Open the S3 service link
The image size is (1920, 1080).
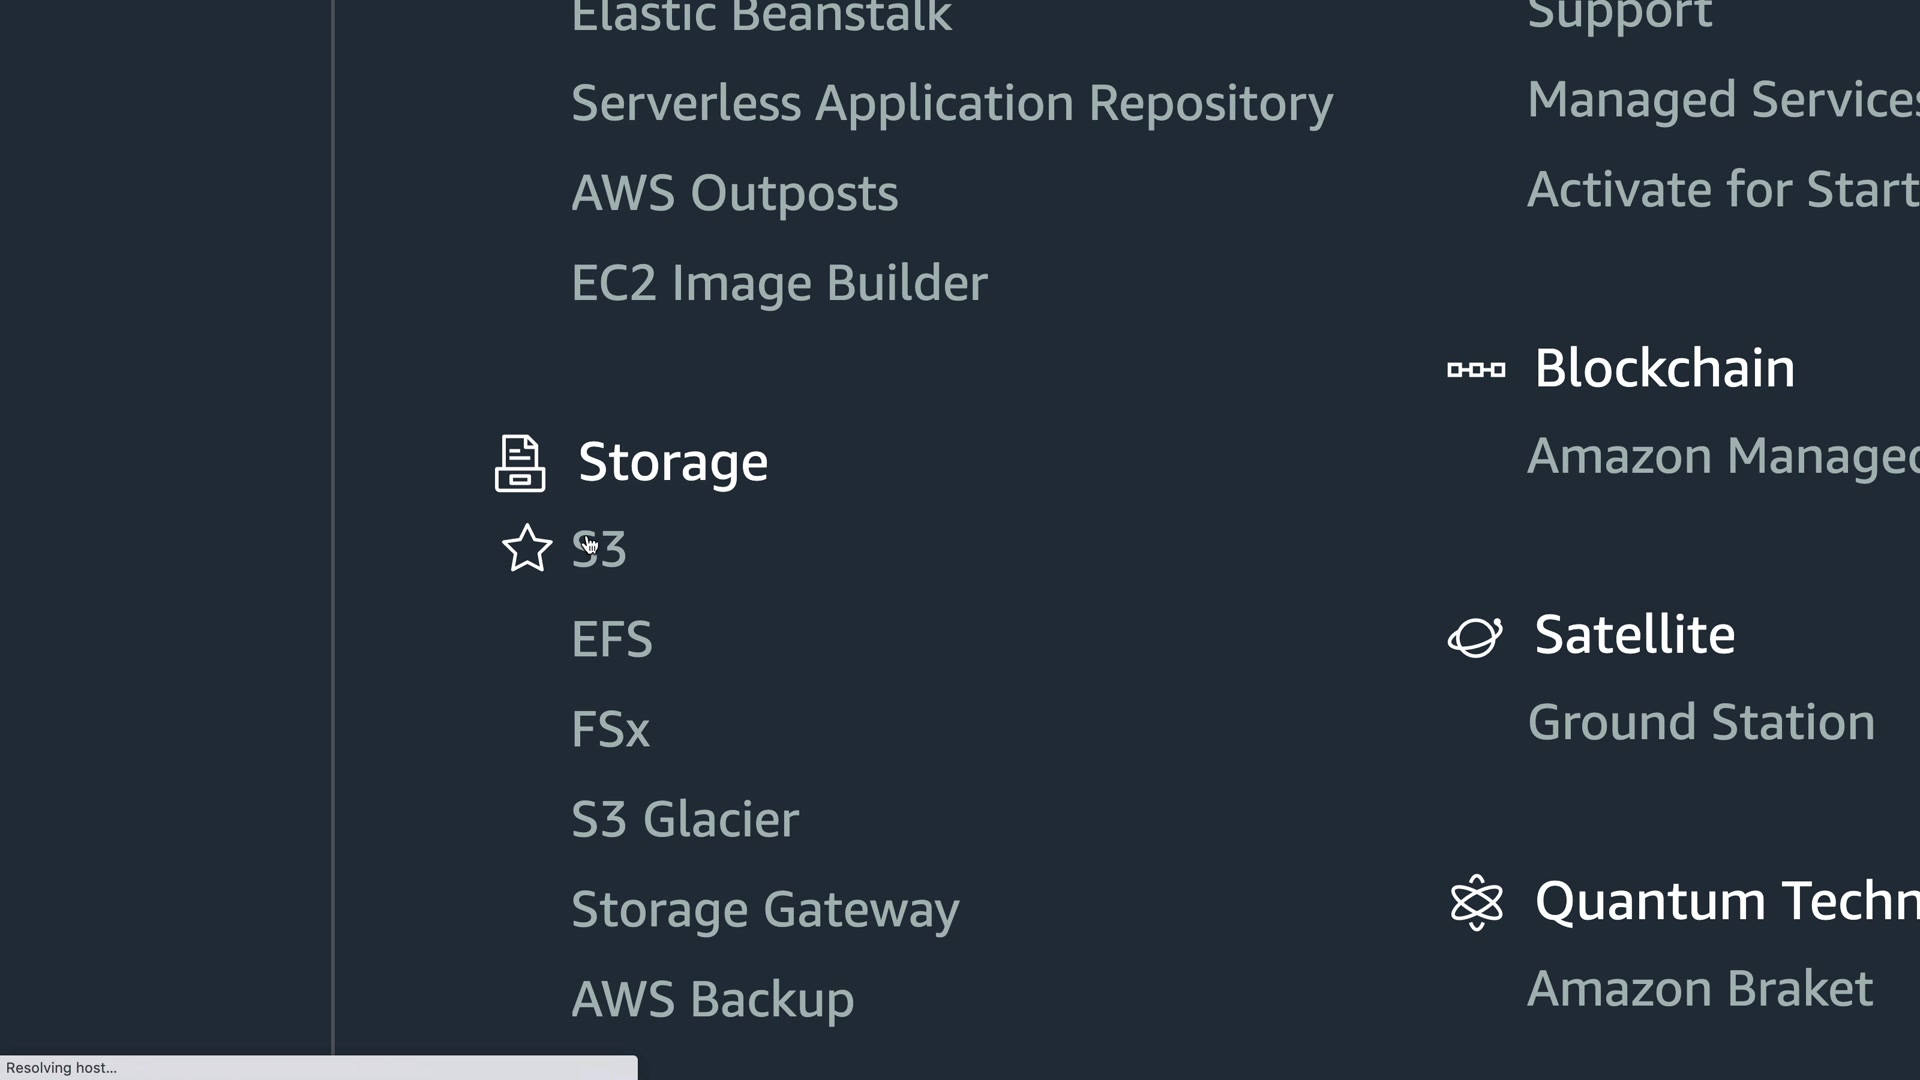click(x=600, y=550)
